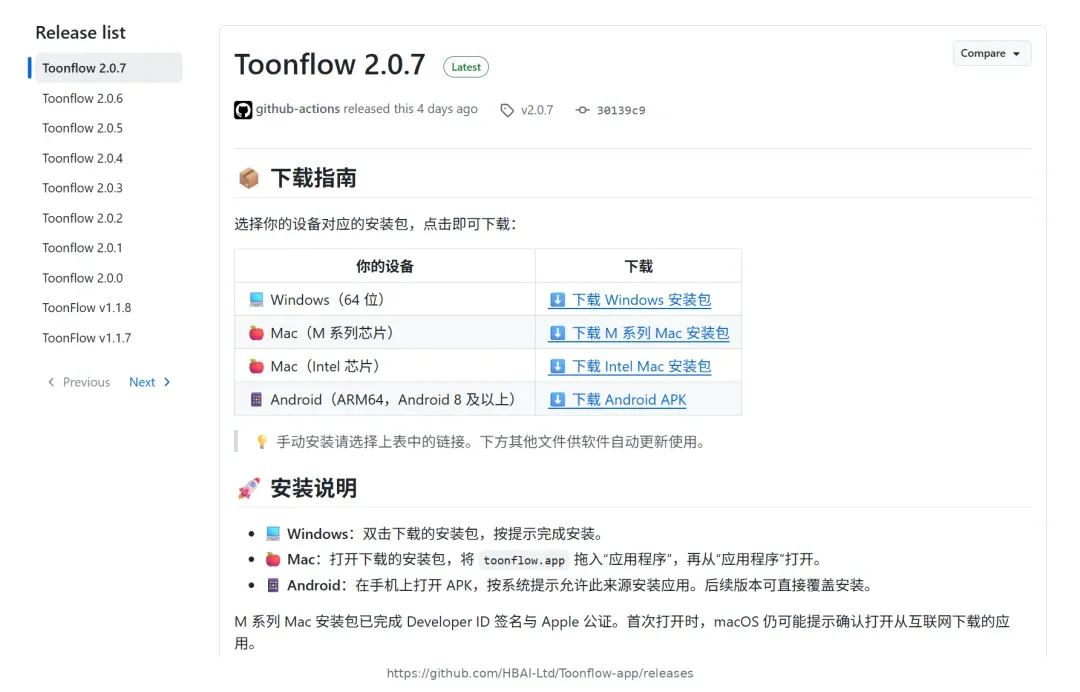Viewport: 1080px width, 692px height.
Task: Select Toonflow 2.0.7 in release list
Action: pos(108,68)
